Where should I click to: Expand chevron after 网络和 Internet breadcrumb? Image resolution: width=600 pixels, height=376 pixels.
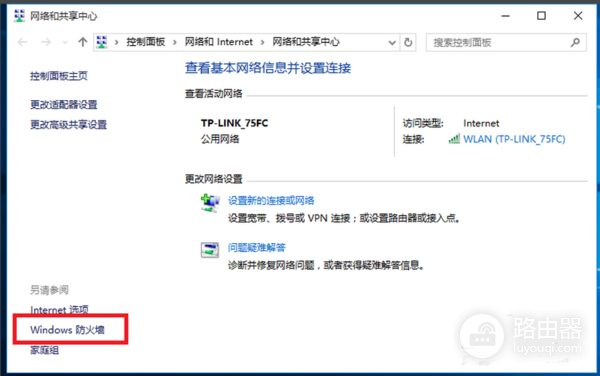(x=262, y=42)
